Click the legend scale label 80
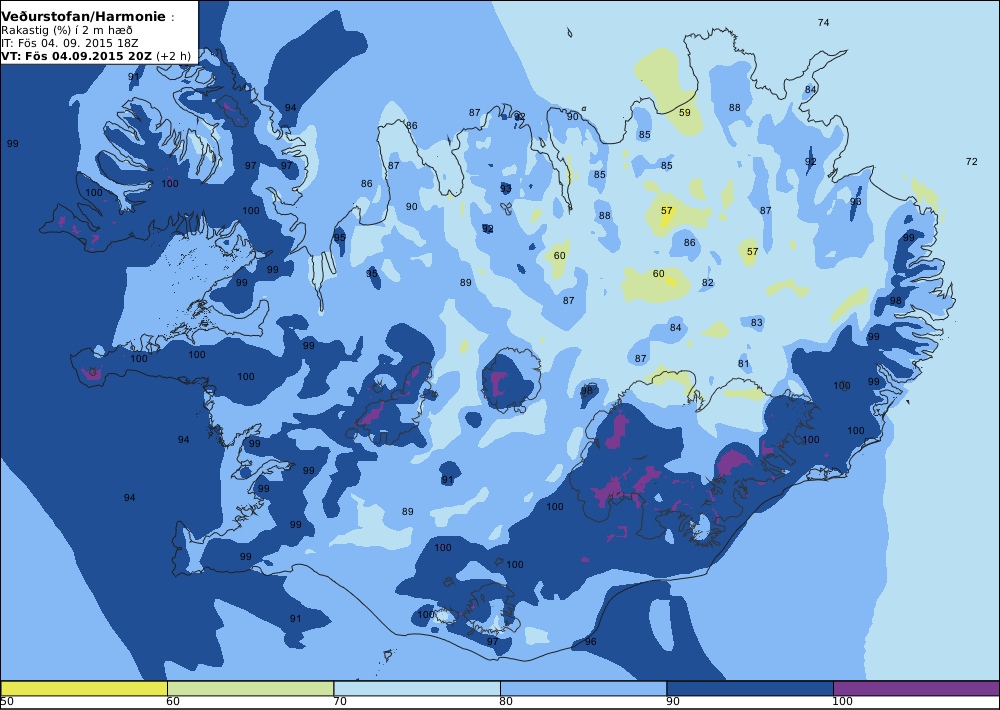This screenshot has width=1000, height=710. 506,702
